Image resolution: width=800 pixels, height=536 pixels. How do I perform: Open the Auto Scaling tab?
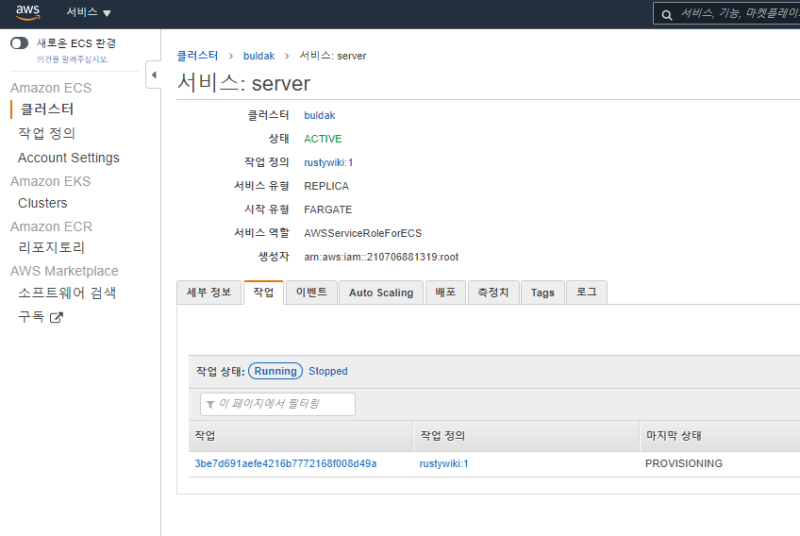380,293
